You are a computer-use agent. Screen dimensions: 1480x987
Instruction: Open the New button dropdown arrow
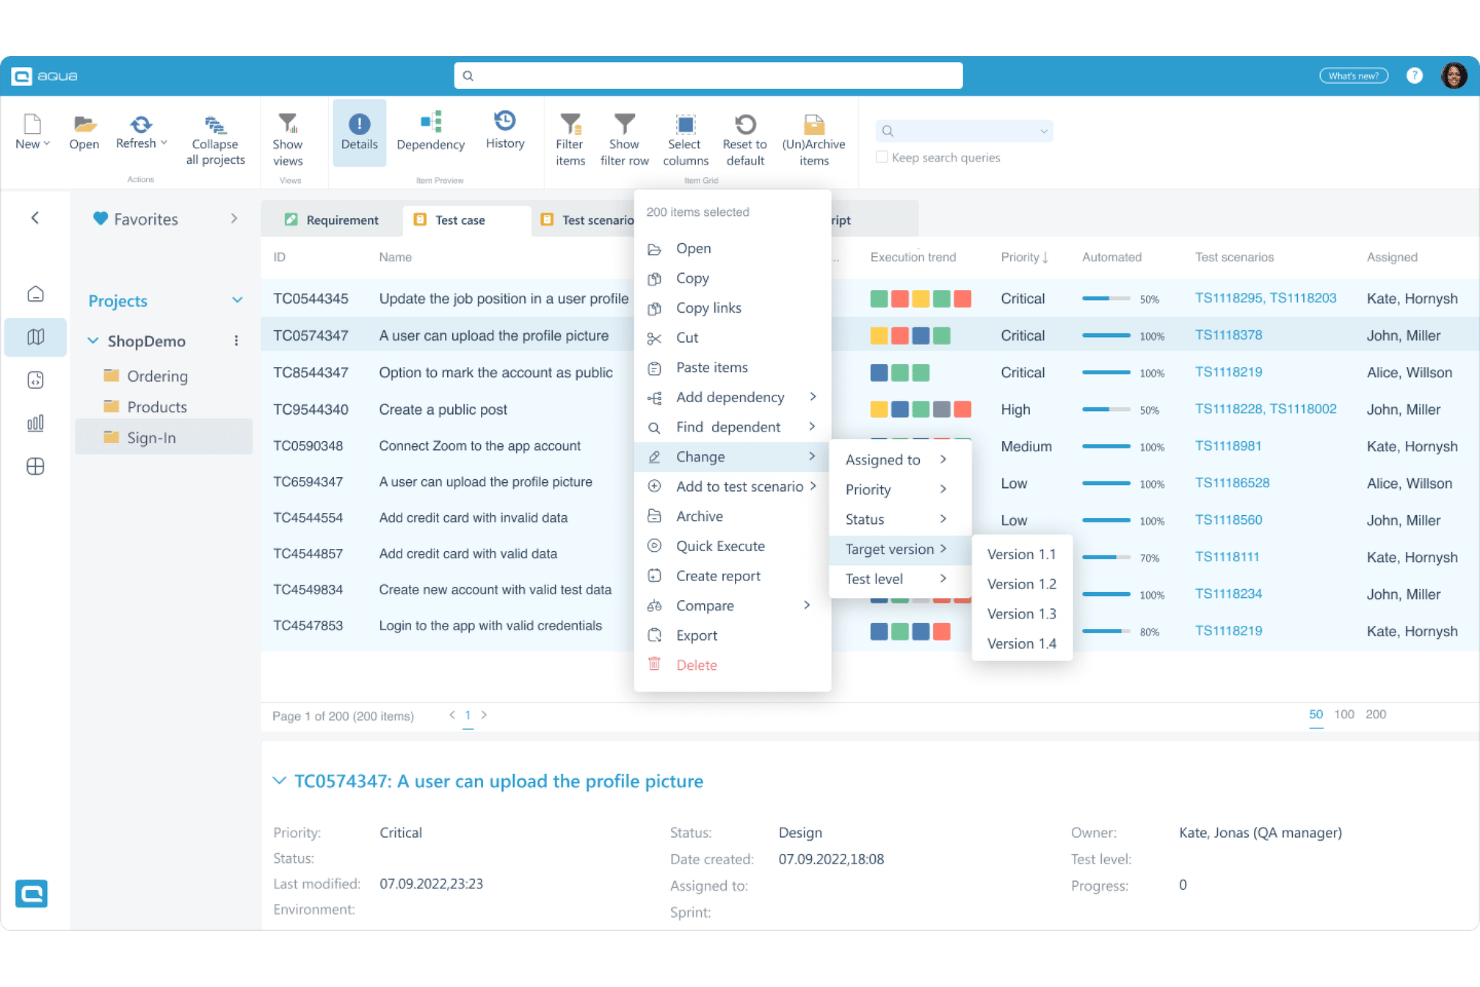pos(47,144)
